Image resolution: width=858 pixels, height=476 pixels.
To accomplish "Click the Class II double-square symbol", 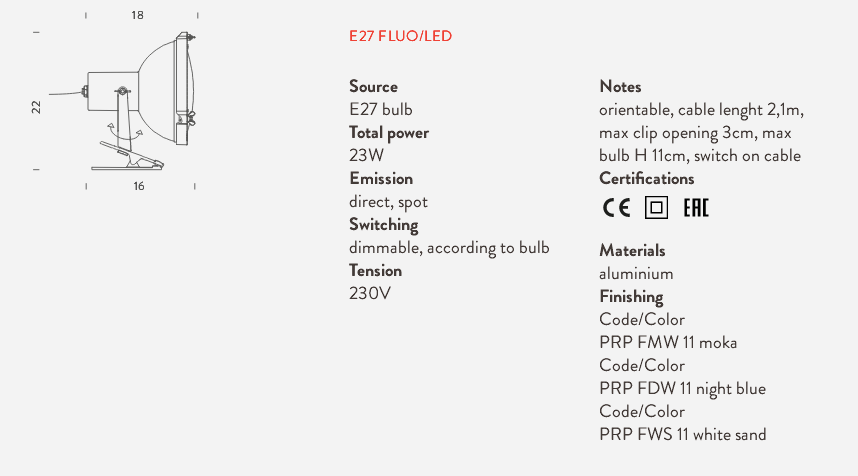I will [656, 208].
